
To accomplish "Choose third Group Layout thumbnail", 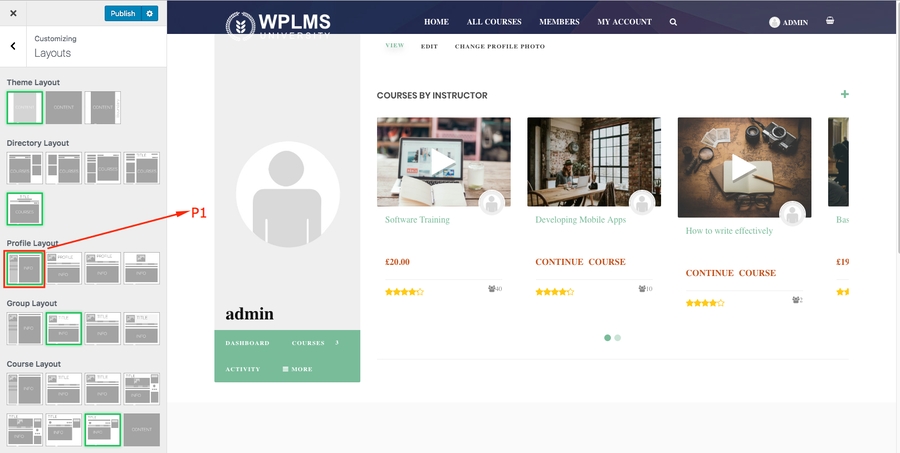I will [103, 328].
